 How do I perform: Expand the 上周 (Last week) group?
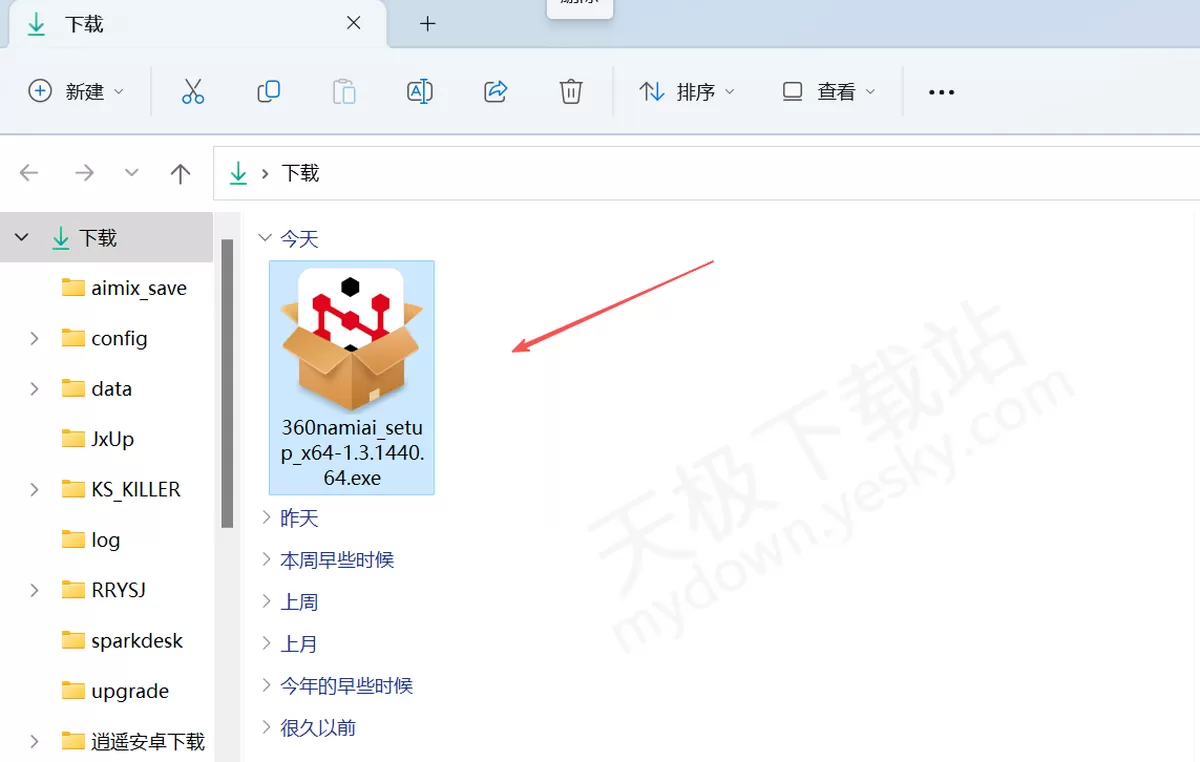click(x=266, y=601)
